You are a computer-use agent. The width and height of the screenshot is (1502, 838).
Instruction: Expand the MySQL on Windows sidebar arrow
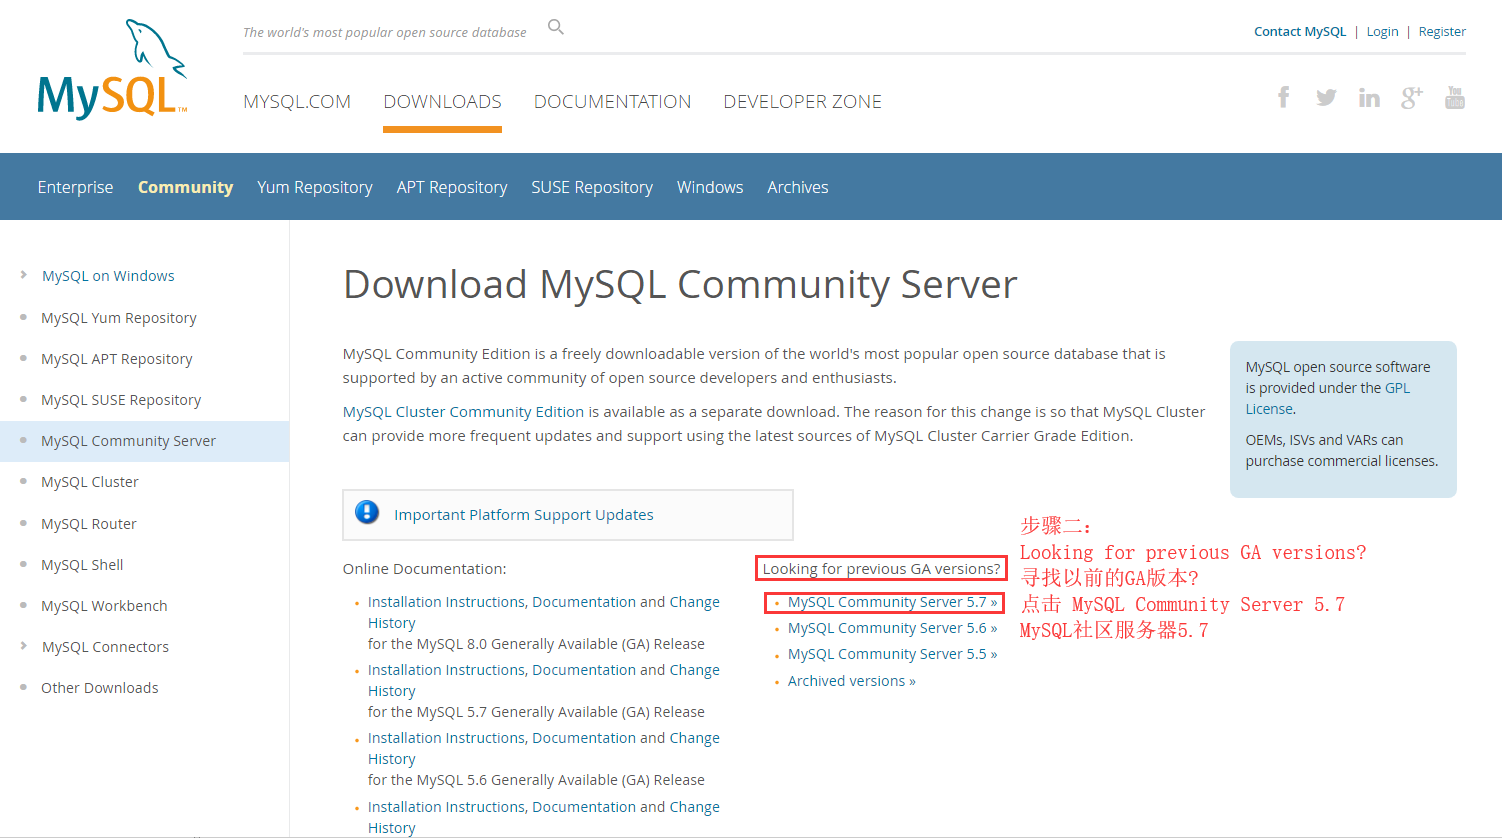[24, 275]
